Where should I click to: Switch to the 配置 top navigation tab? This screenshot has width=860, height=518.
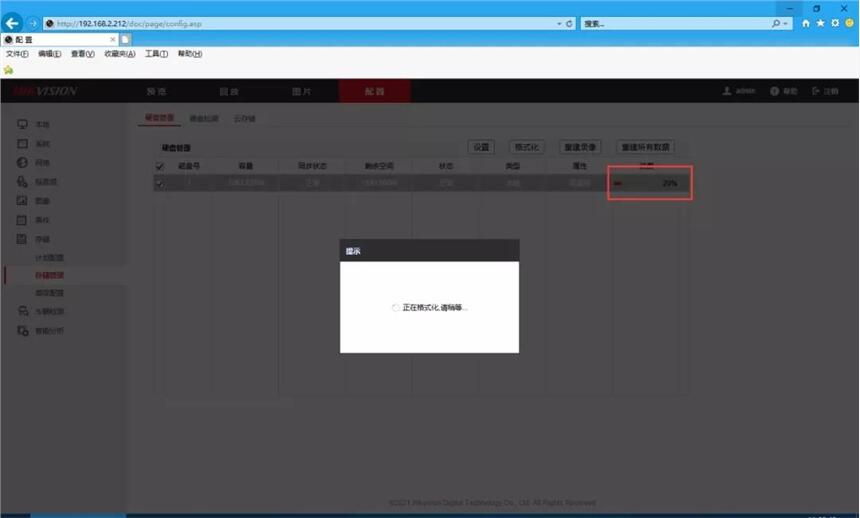(373, 91)
